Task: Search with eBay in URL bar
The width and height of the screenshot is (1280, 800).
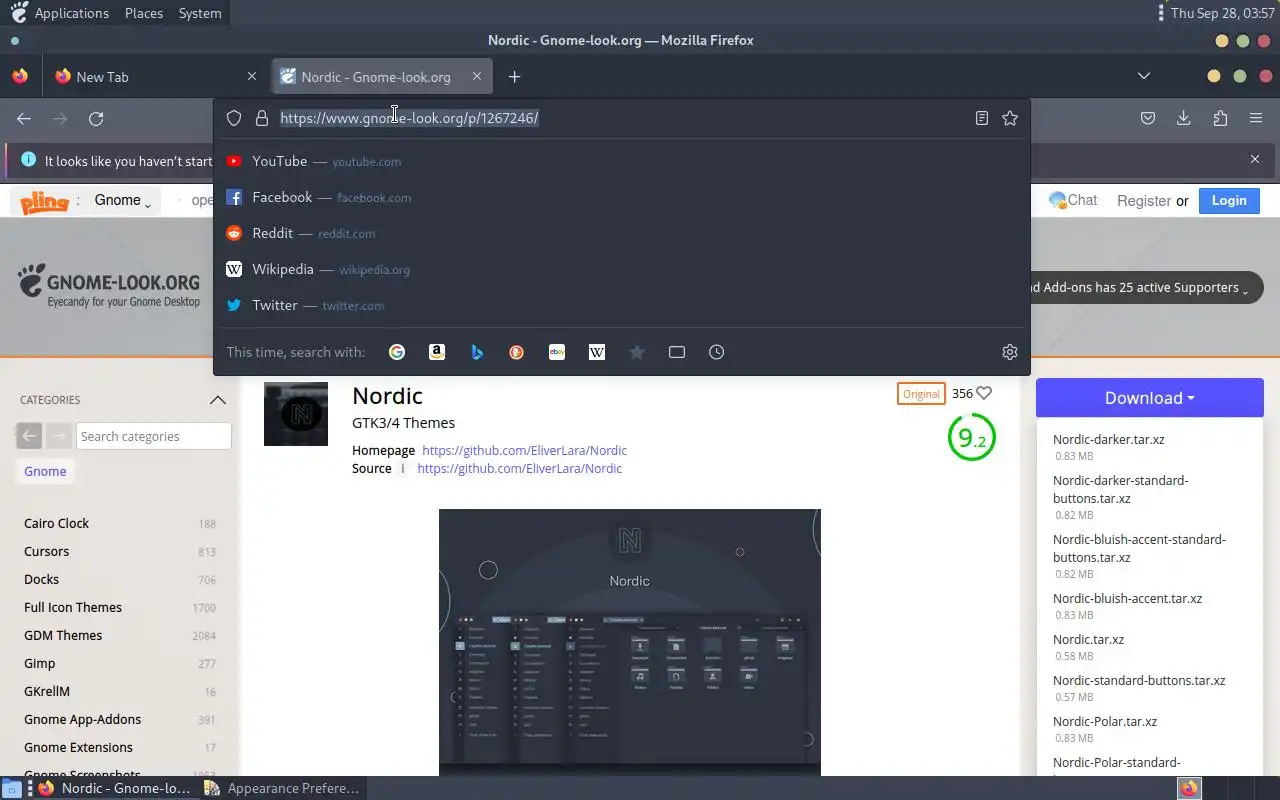Action: point(557,352)
